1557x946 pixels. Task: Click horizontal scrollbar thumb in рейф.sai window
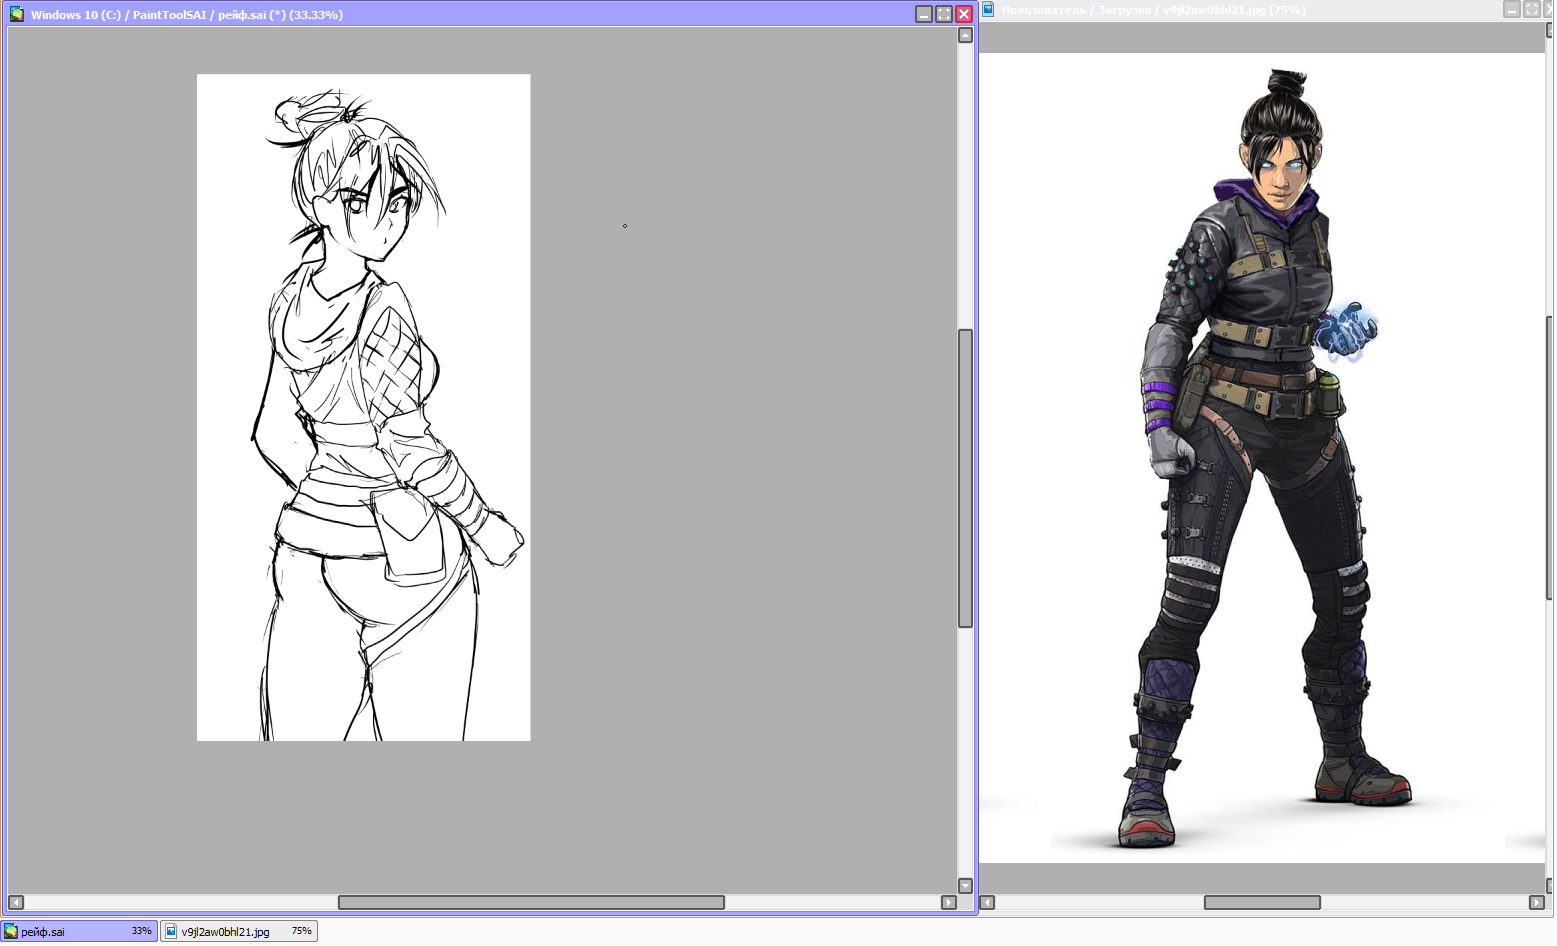(531, 902)
